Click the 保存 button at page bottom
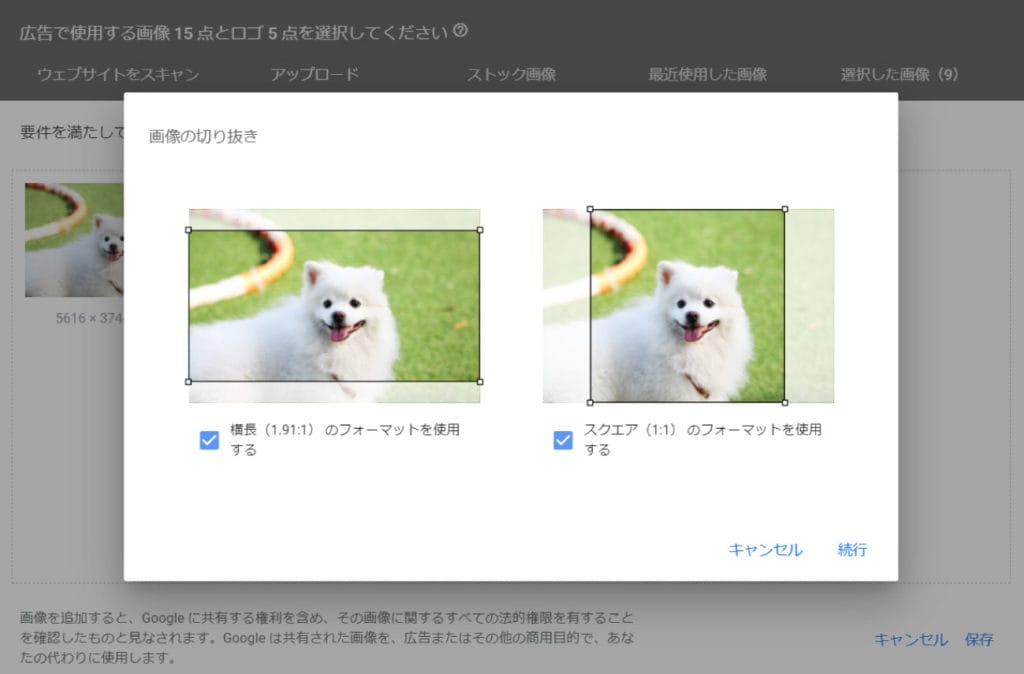The width and height of the screenshot is (1024, 674). tap(979, 640)
